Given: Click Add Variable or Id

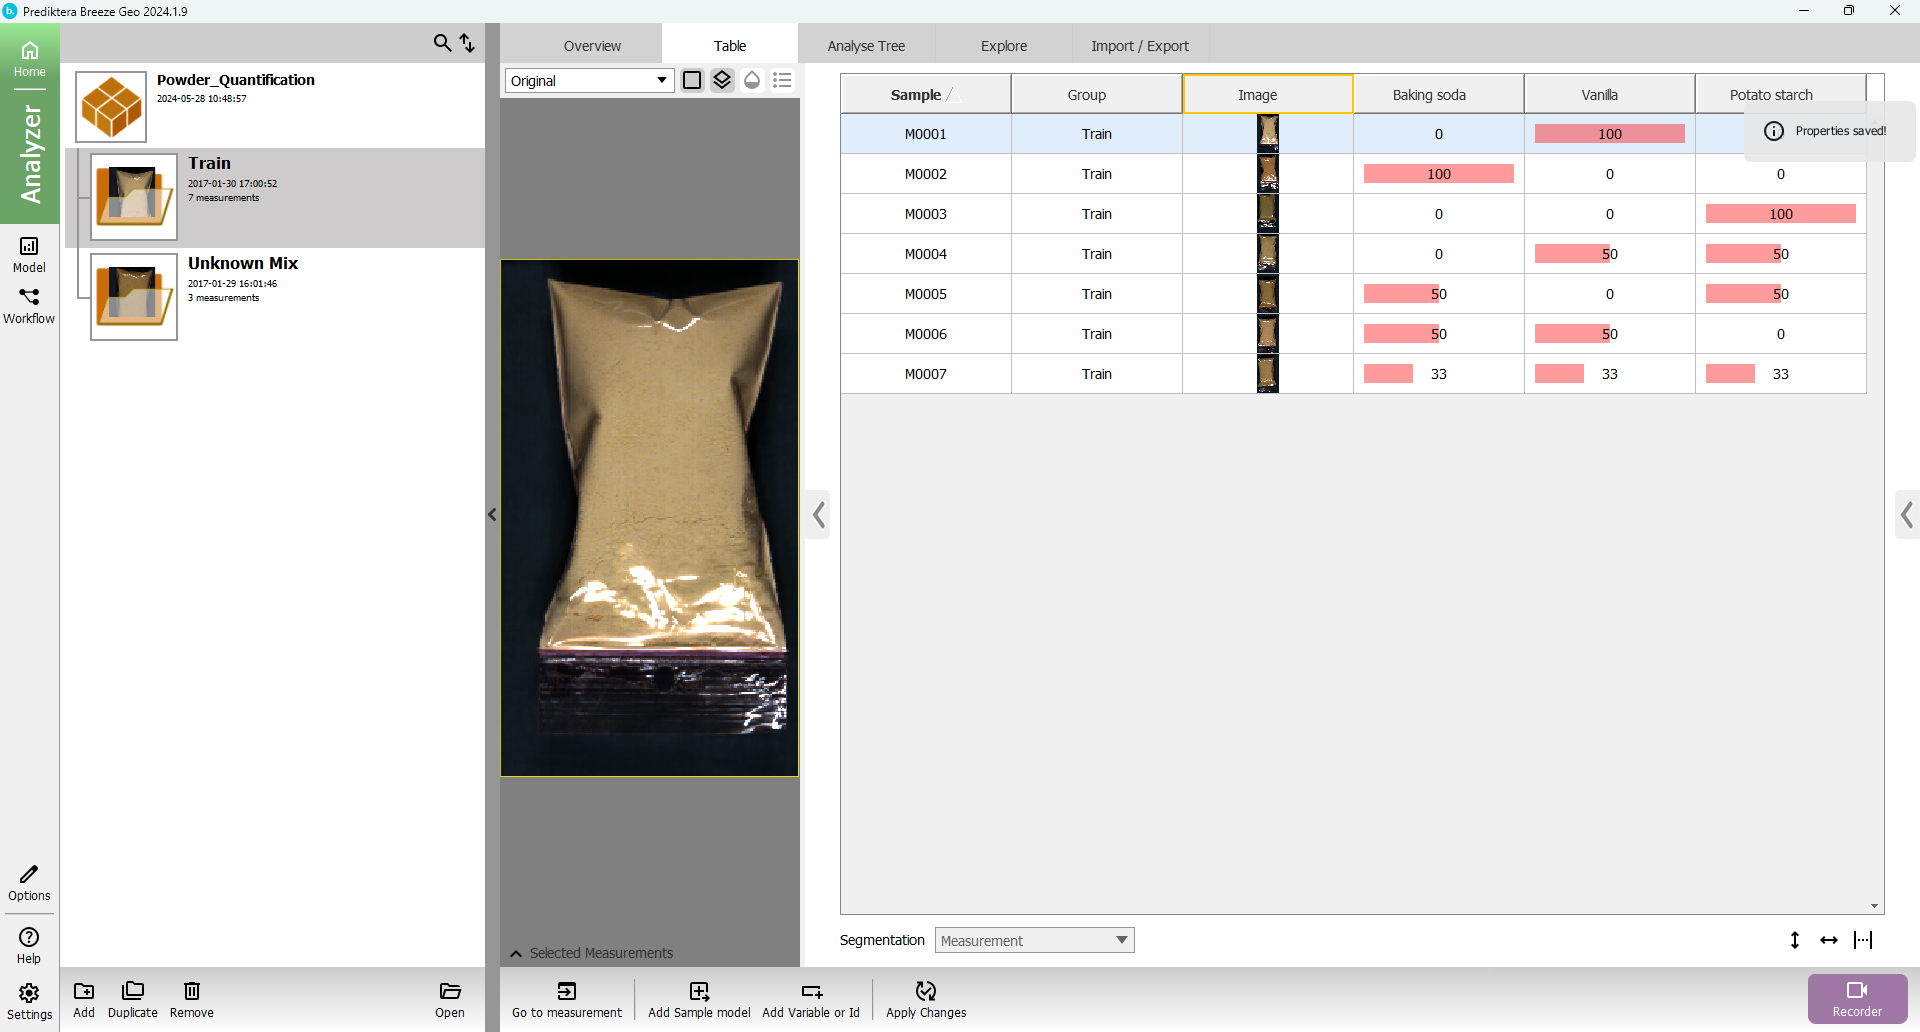Looking at the screenshot, I should (x=811, y=998).
